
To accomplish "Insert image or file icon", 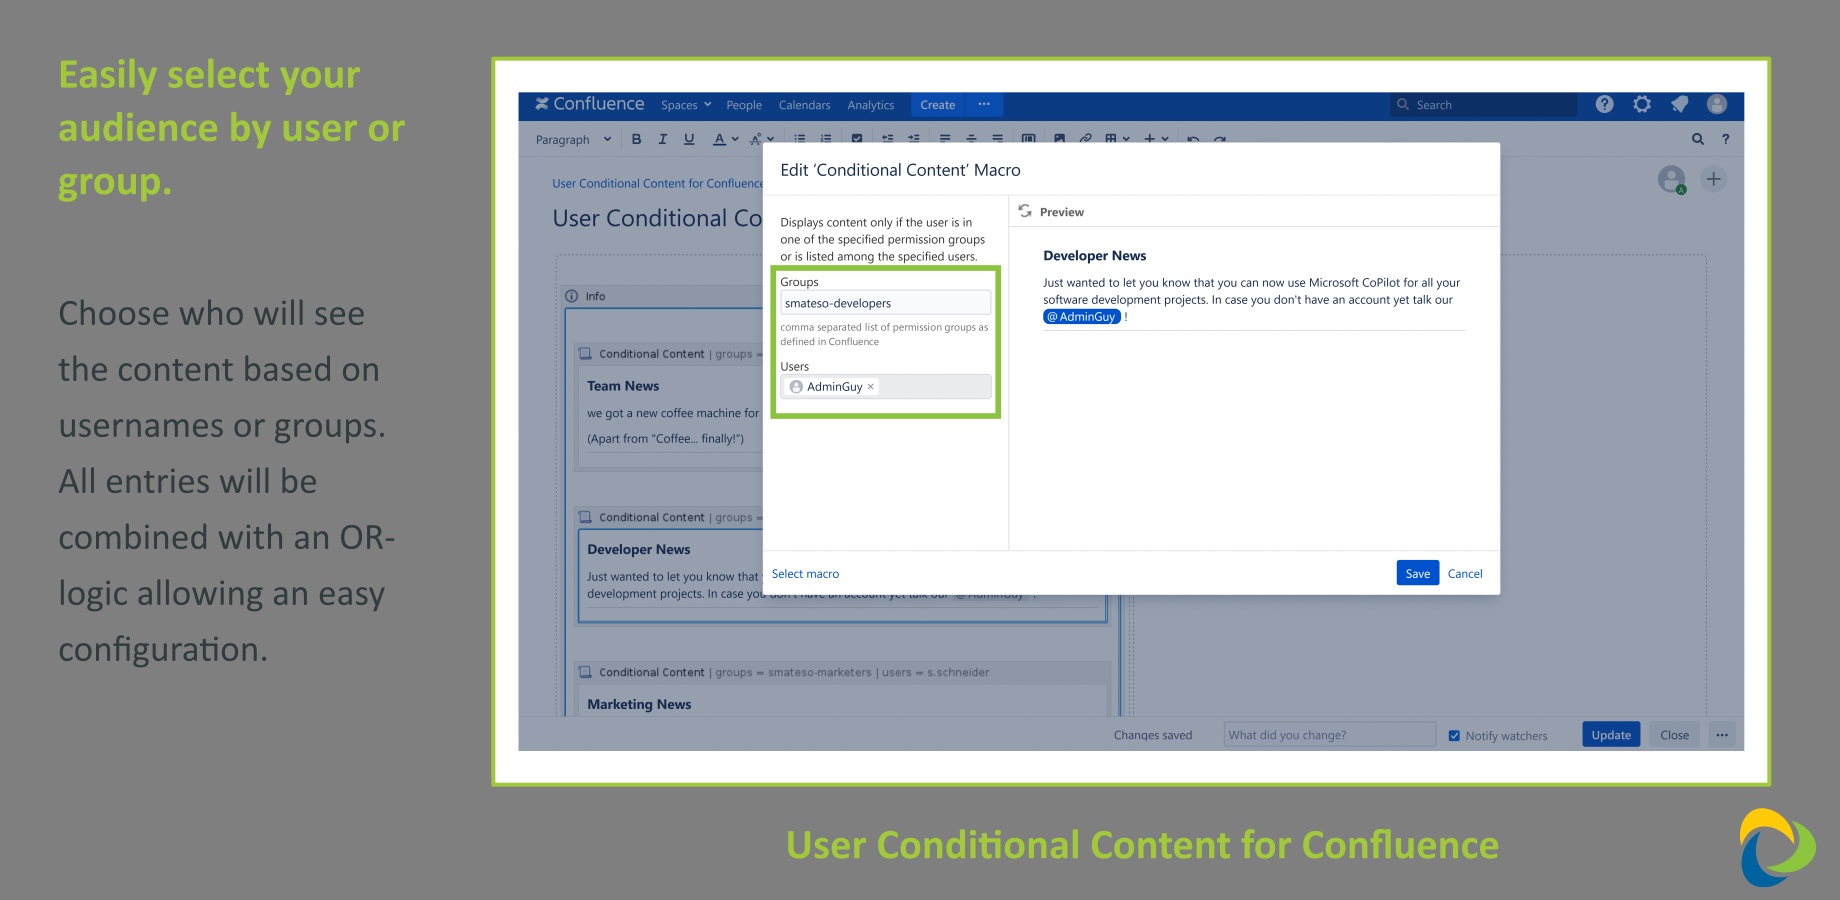I will point(1059,139).
